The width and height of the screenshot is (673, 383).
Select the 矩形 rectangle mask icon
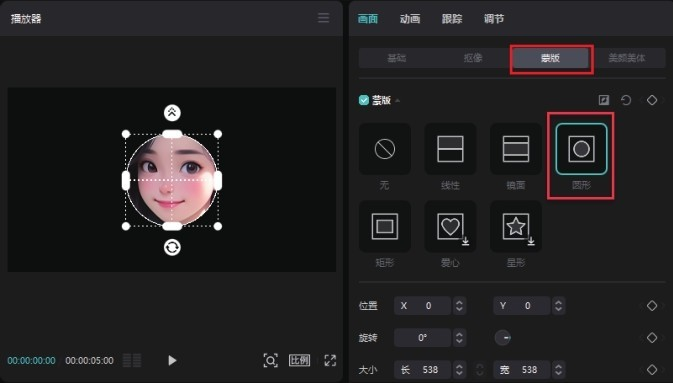tap(385, 226)
